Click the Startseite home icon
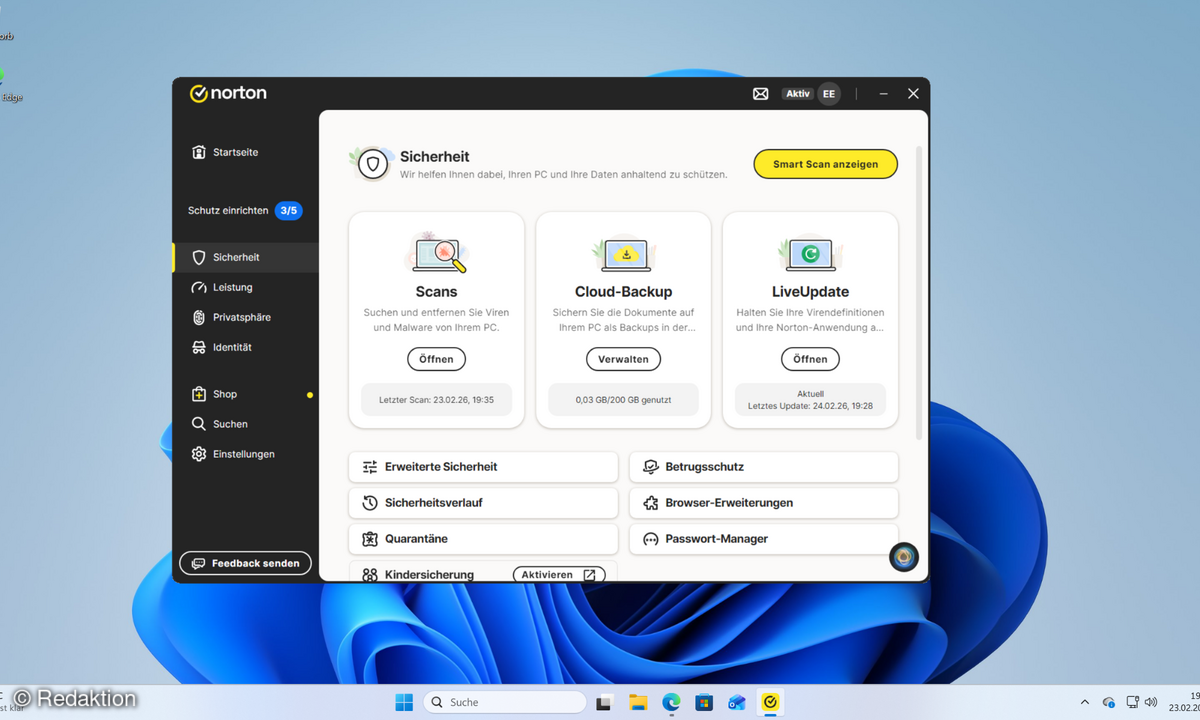This screenshot has width=1200, height=720. pyautogui.click(x=198, y=152)
